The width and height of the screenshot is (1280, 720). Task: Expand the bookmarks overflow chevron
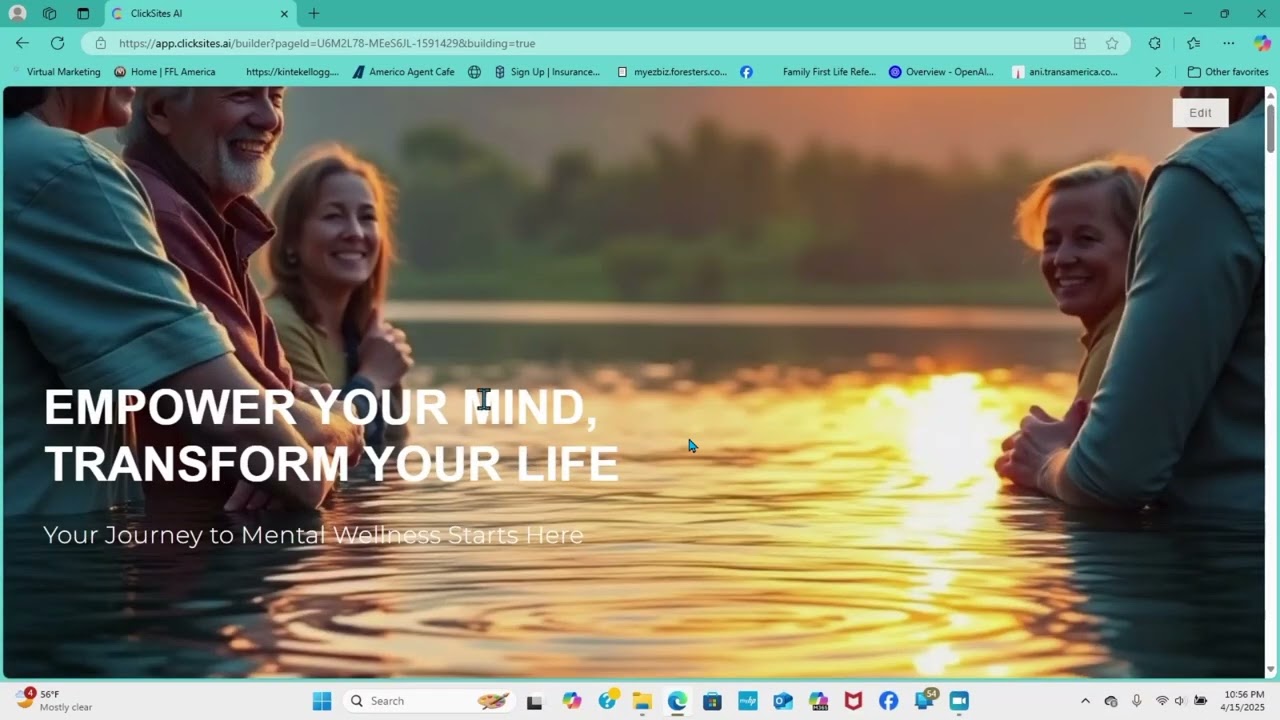(x=1158, y=72)
